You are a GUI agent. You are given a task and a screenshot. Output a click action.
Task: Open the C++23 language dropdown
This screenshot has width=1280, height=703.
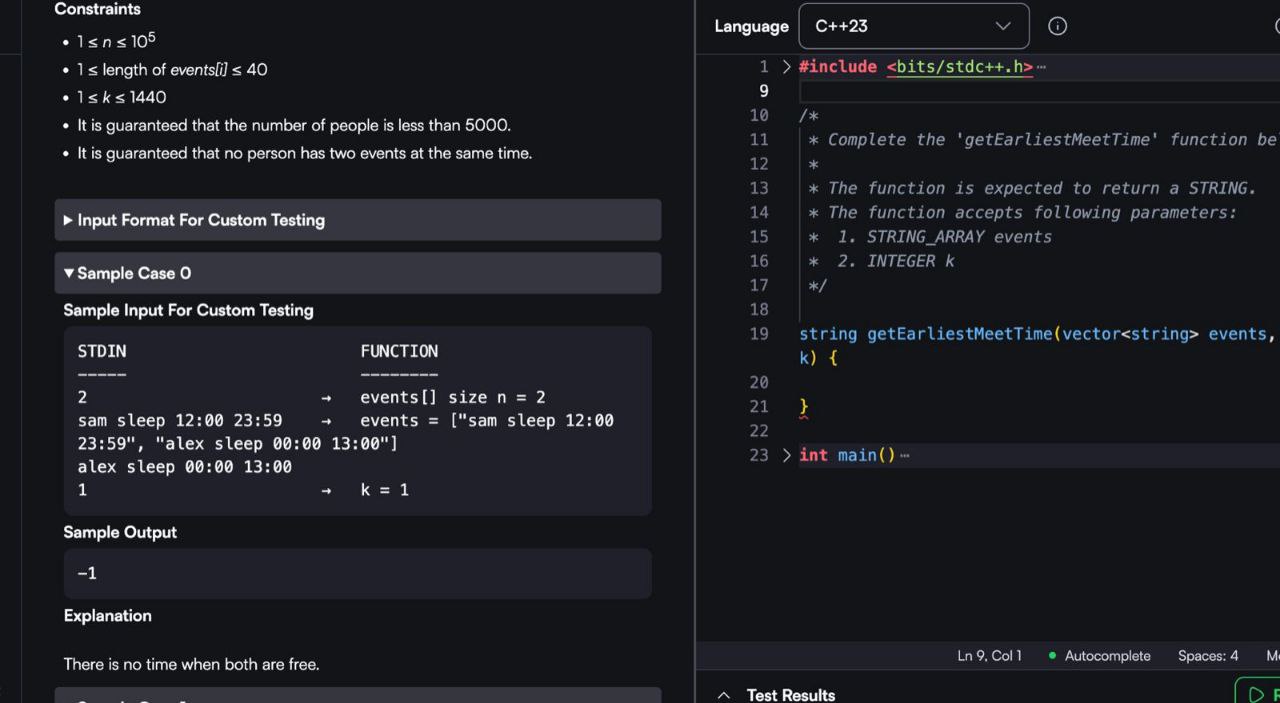tap(913, 27)
